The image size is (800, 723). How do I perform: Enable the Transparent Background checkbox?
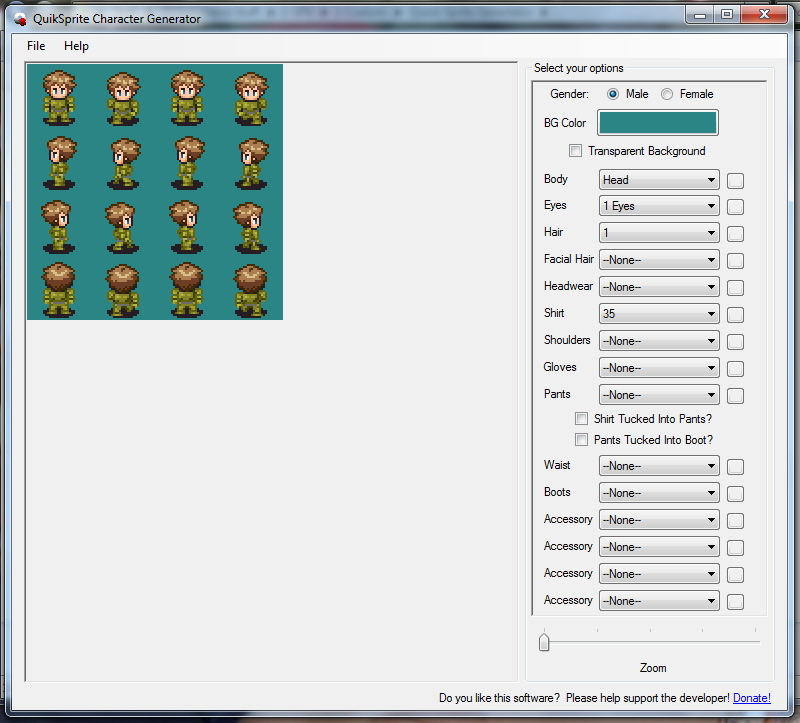click(x=575, y=151)
